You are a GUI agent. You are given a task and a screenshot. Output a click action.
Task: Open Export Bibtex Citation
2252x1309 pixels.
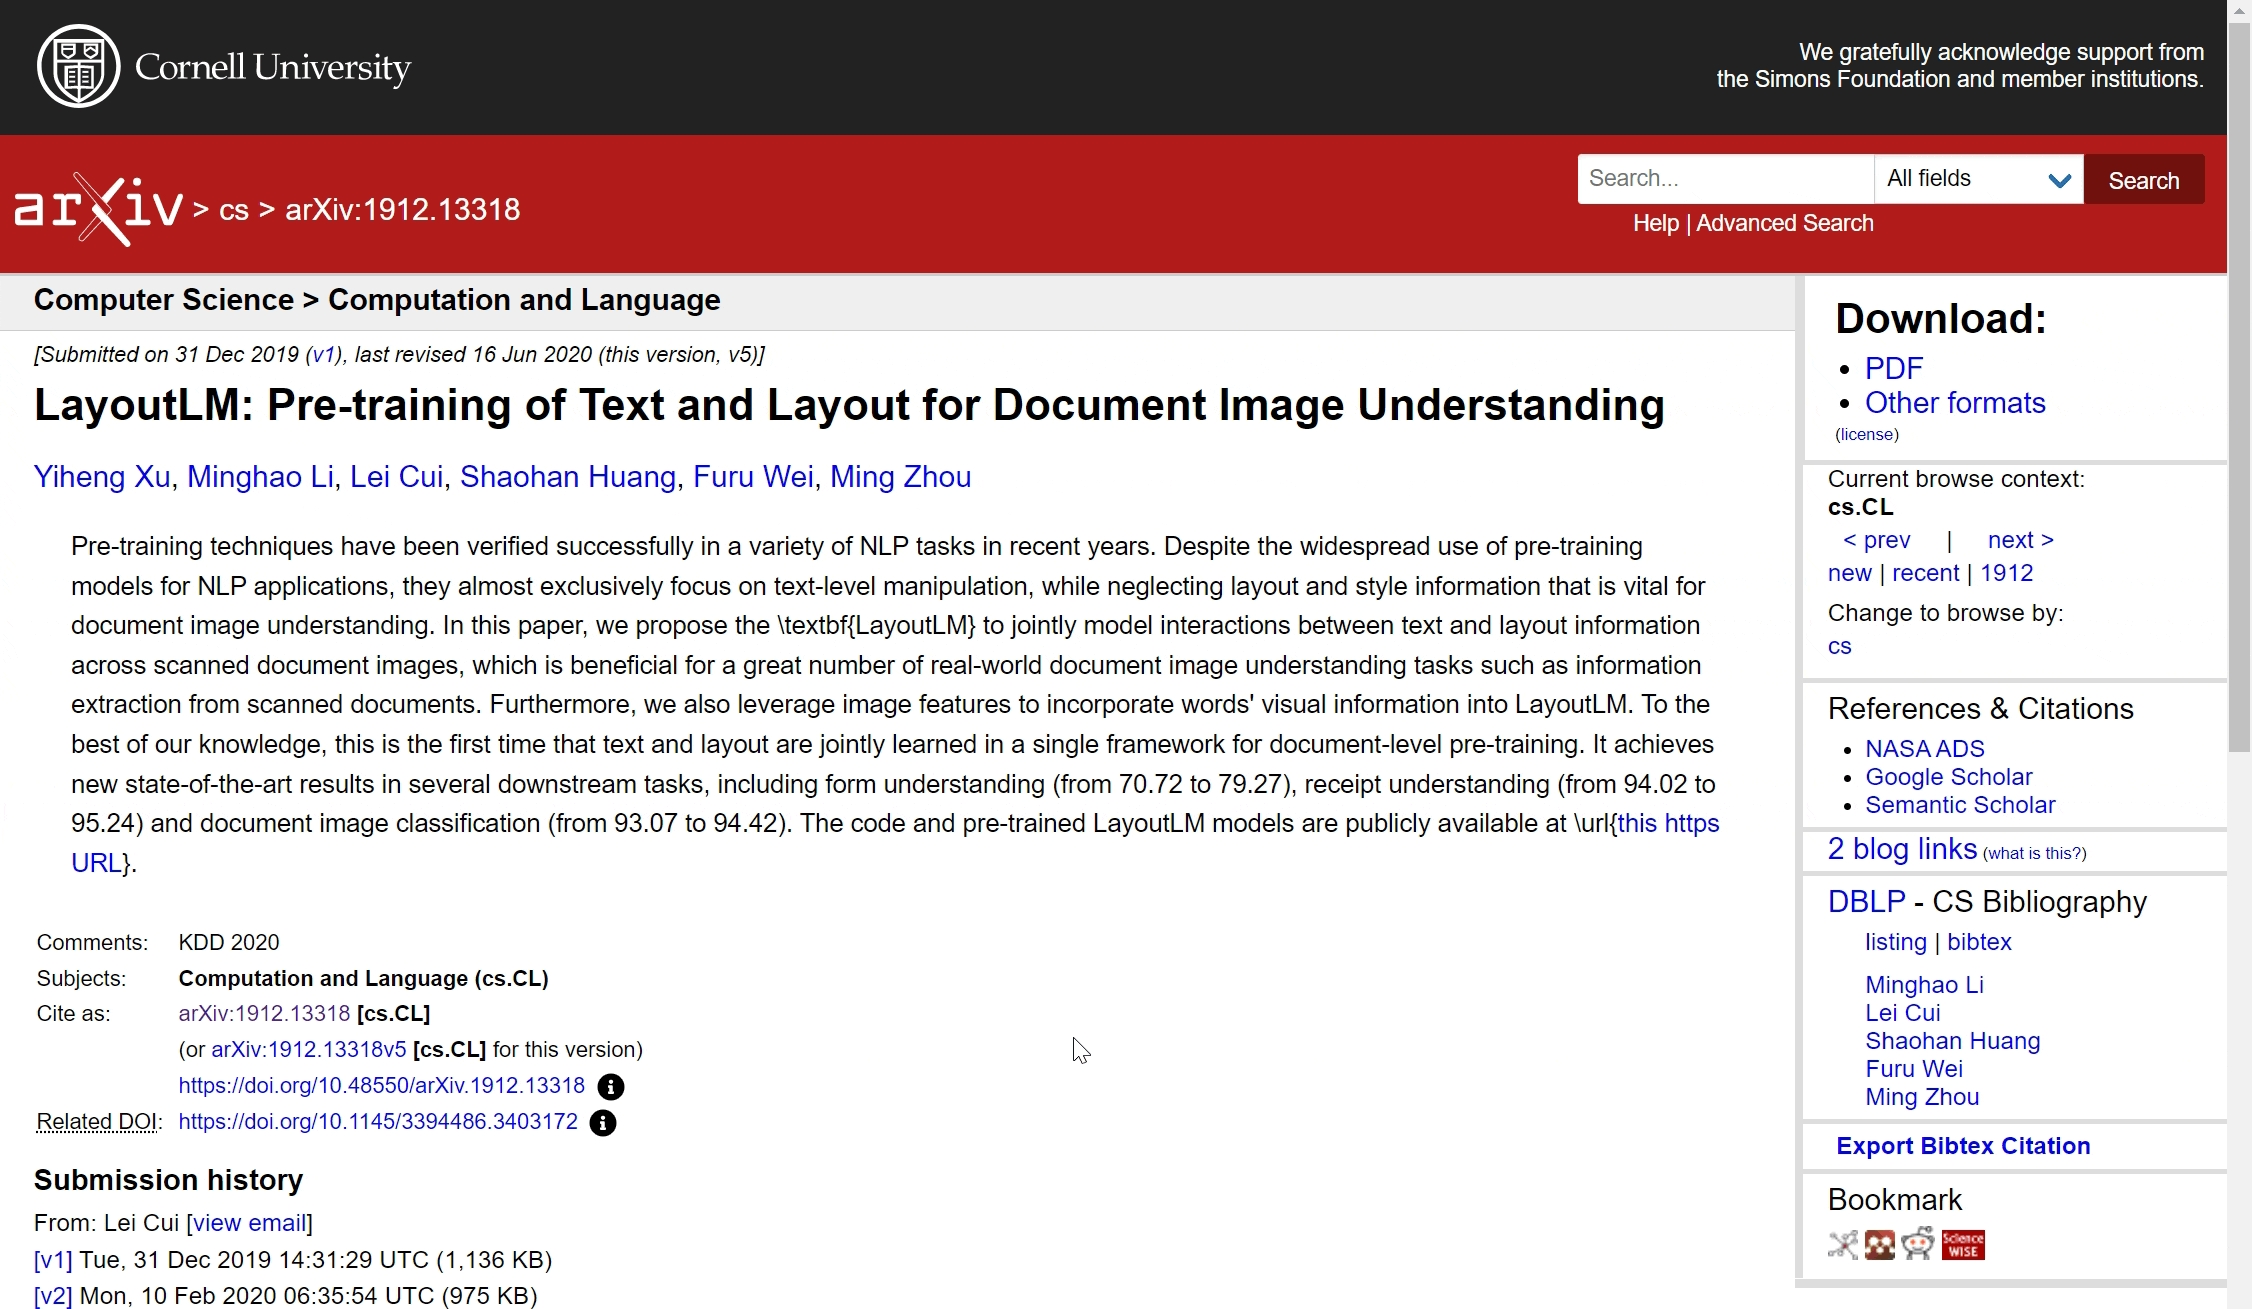pyautogui.click(x=1962, y=1146)
